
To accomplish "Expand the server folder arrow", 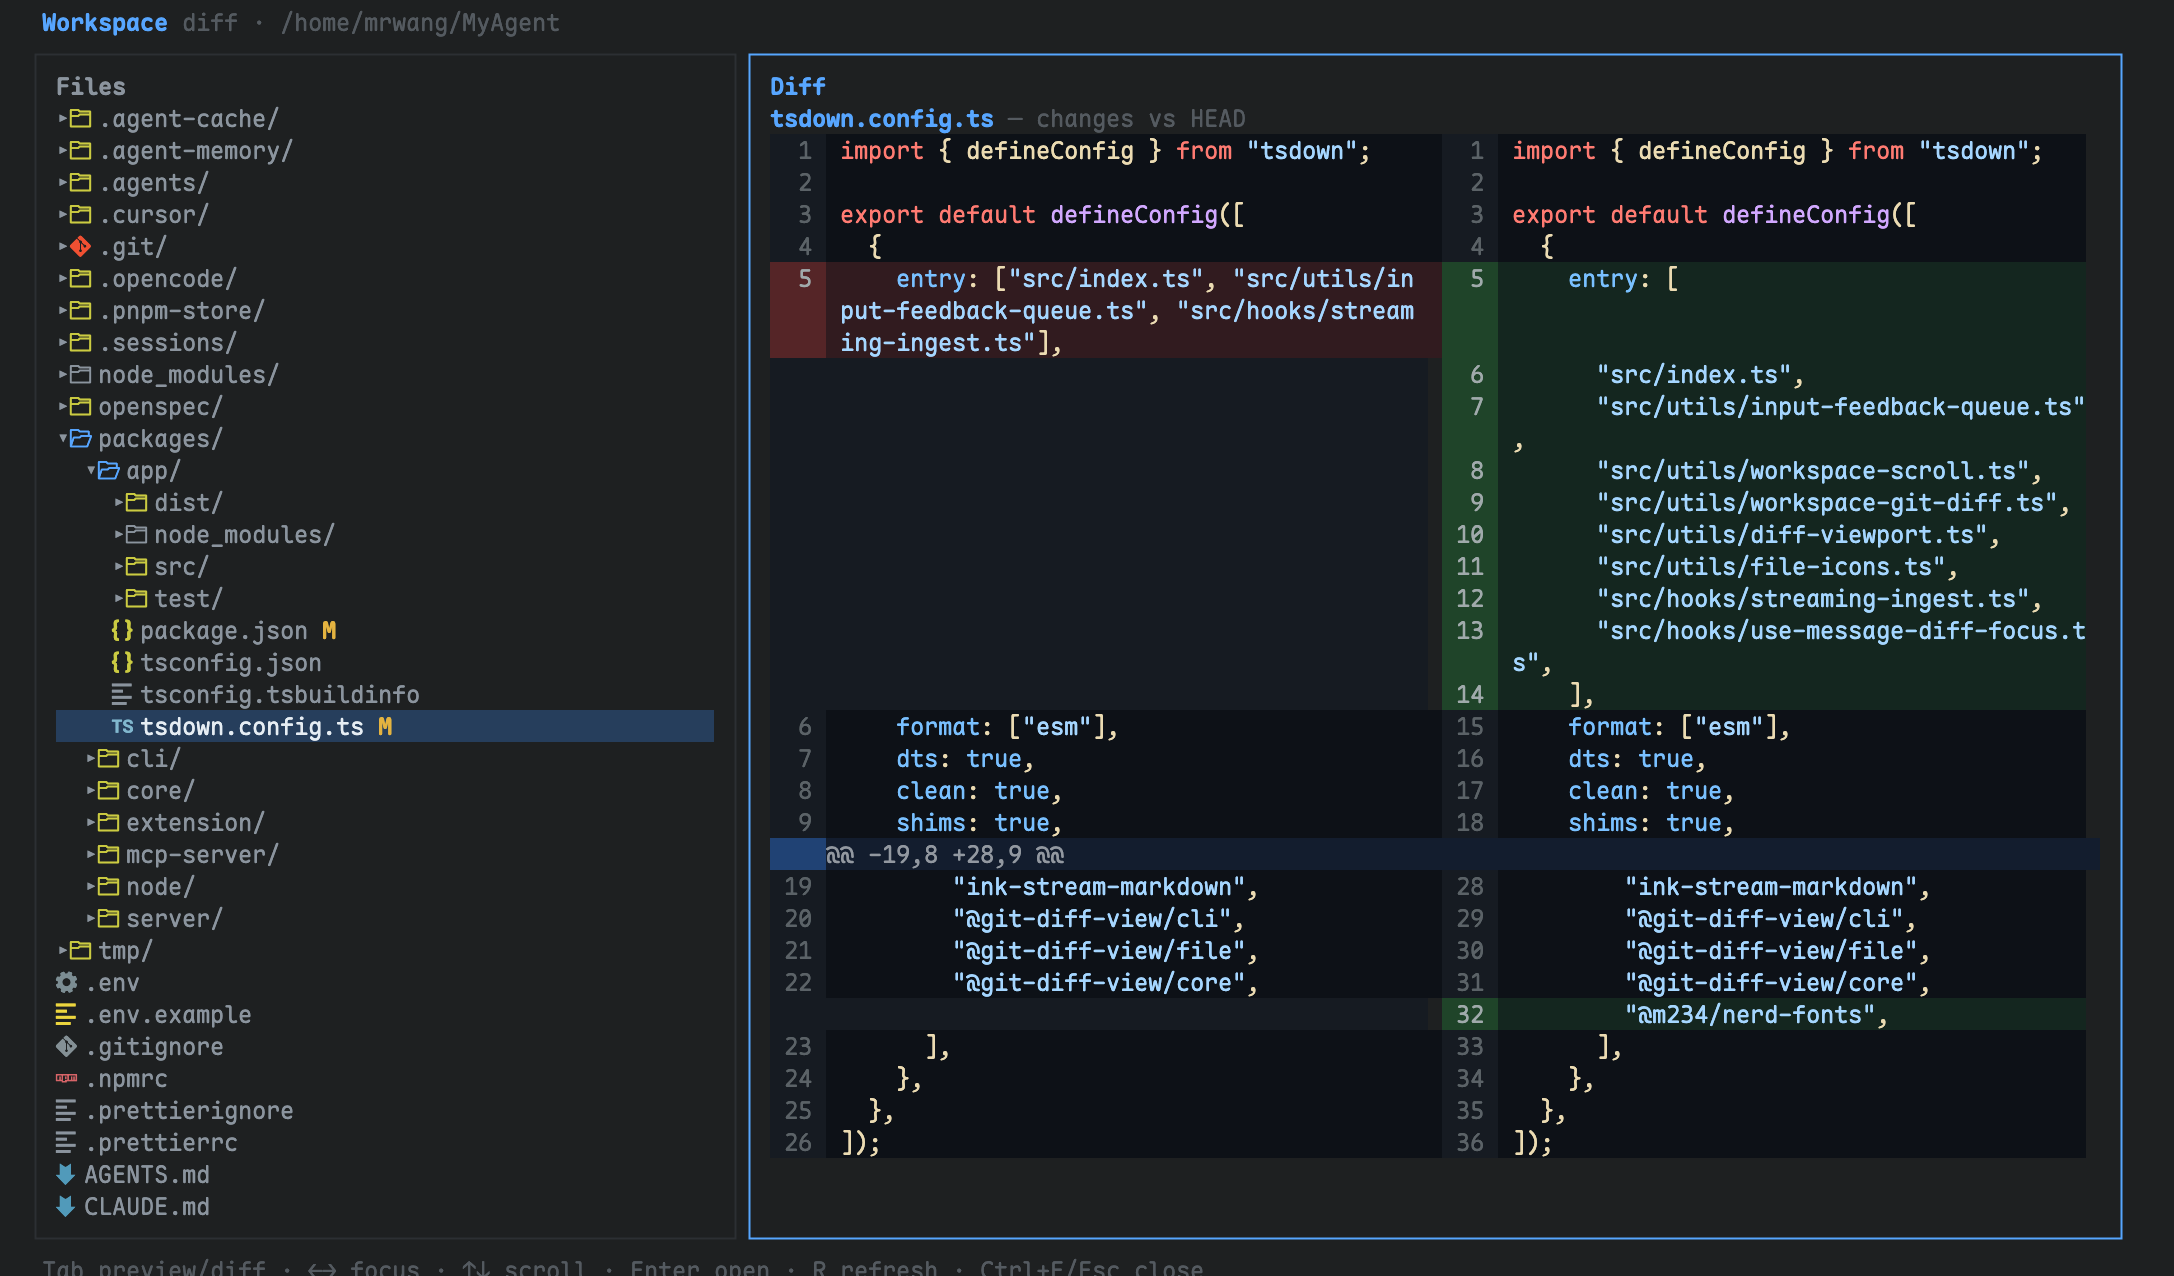I will tap(91, 918).
